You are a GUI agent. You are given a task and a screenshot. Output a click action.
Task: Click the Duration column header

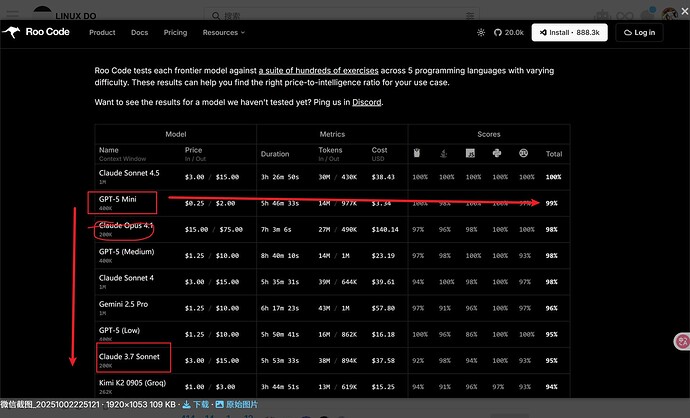tap(275, 154)
